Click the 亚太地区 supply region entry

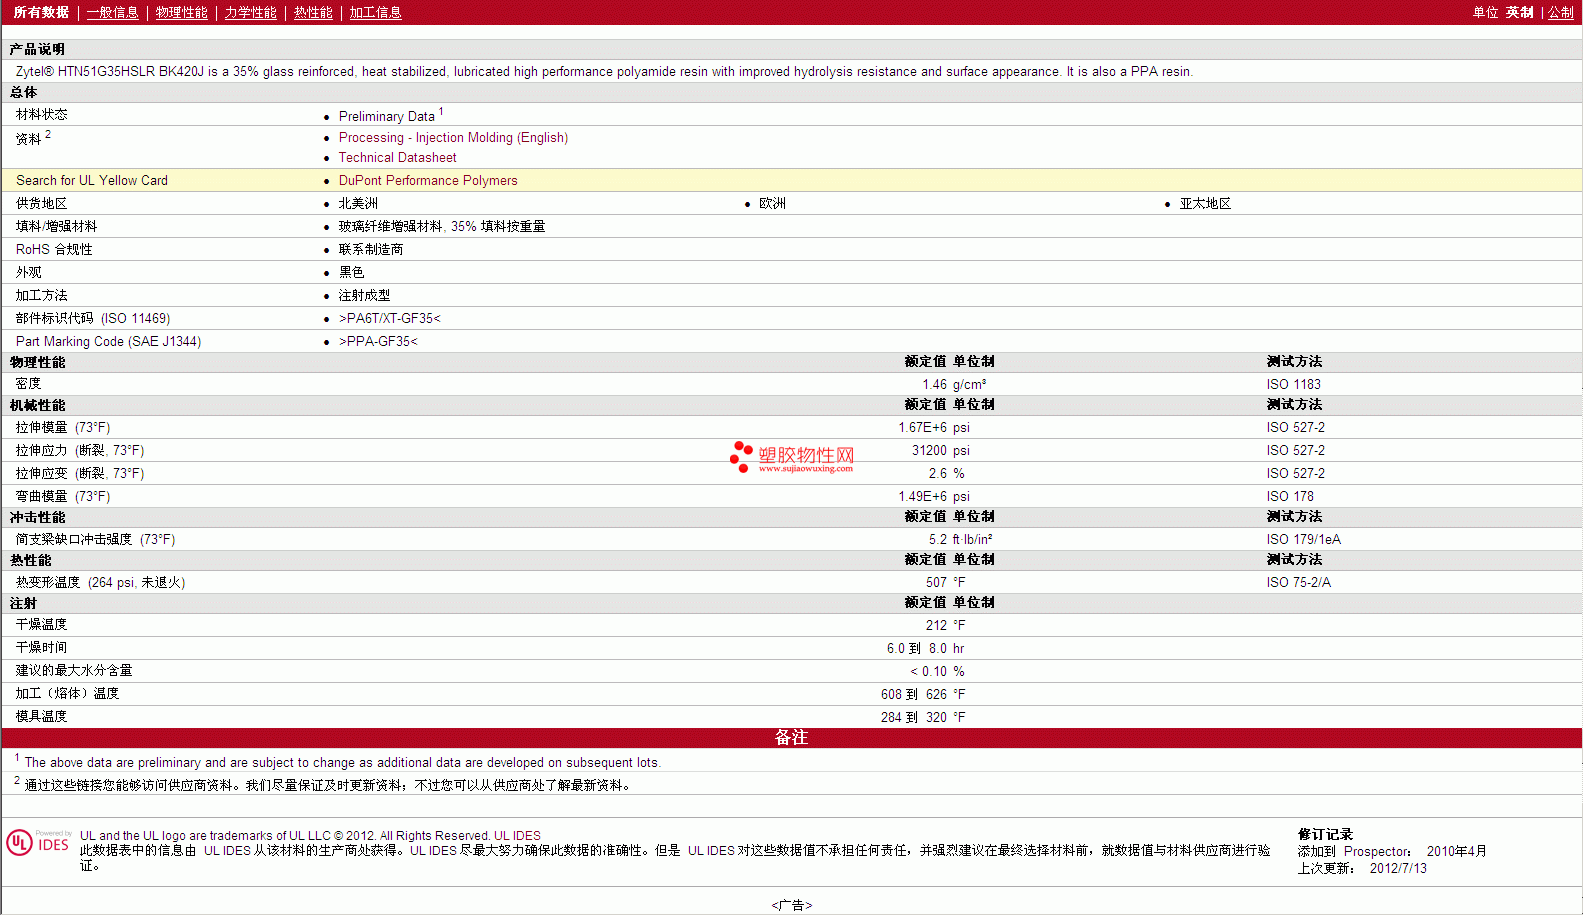pos(1205,204)
